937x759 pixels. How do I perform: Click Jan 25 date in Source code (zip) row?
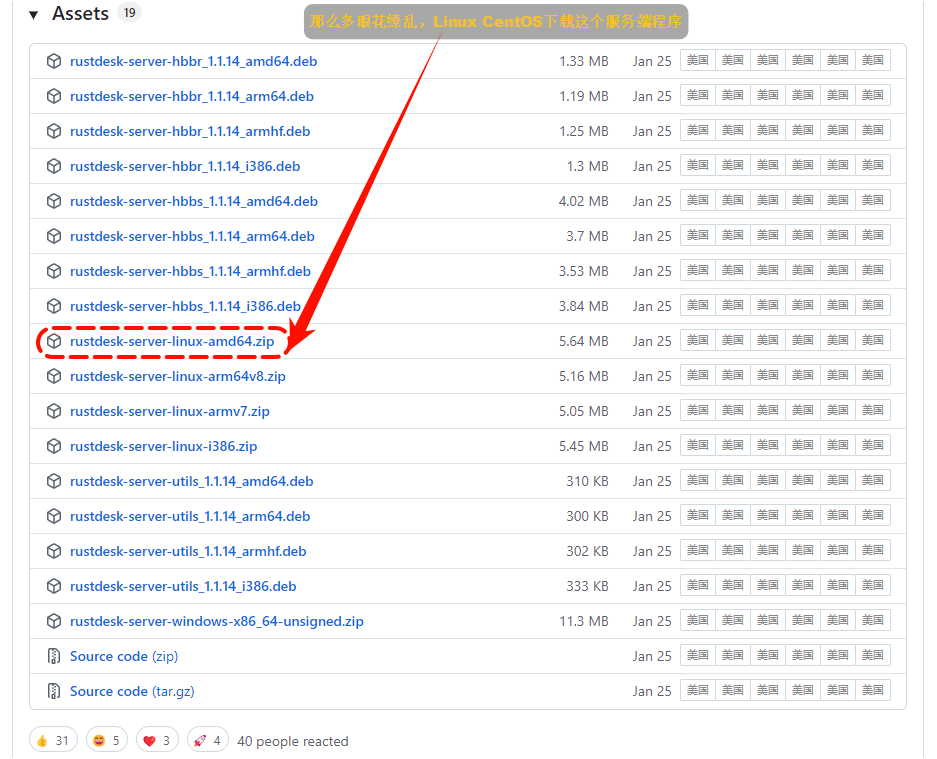pos(652,656)
